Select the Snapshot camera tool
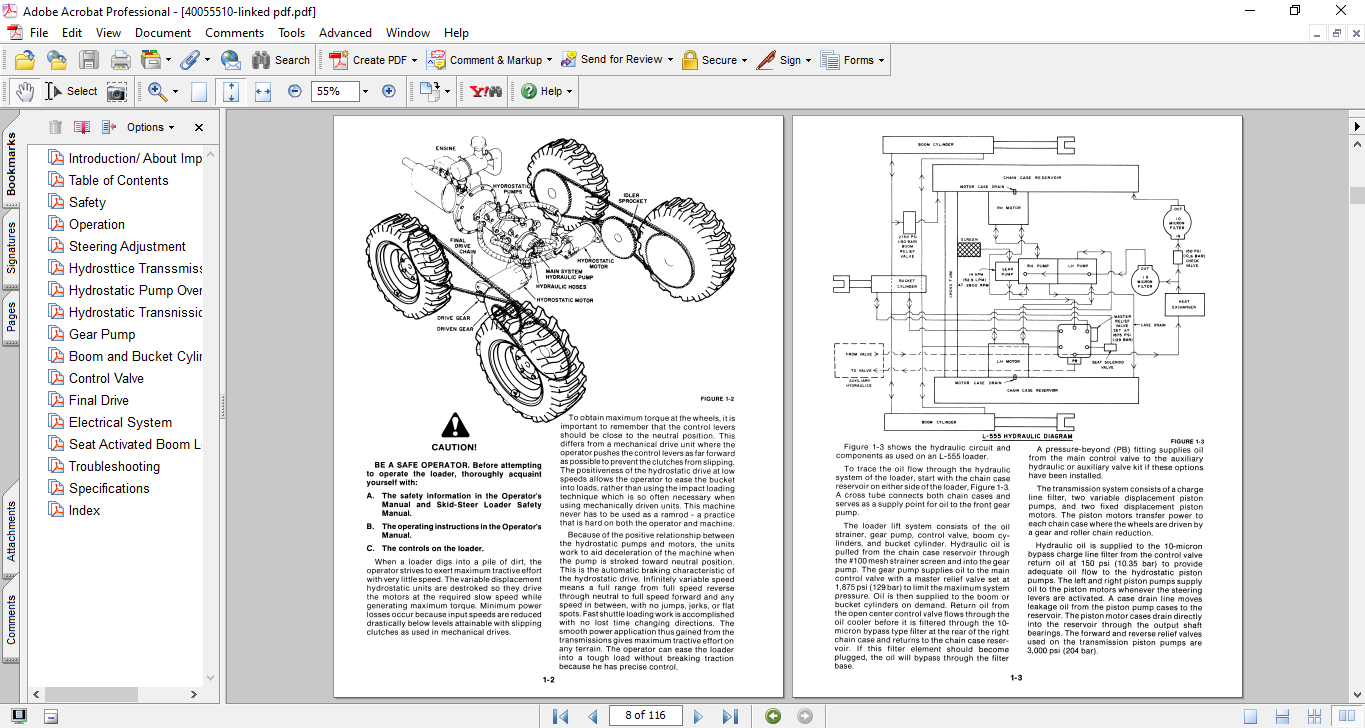The height and width of the screenshot is (728, 1365). click(117, 92)
